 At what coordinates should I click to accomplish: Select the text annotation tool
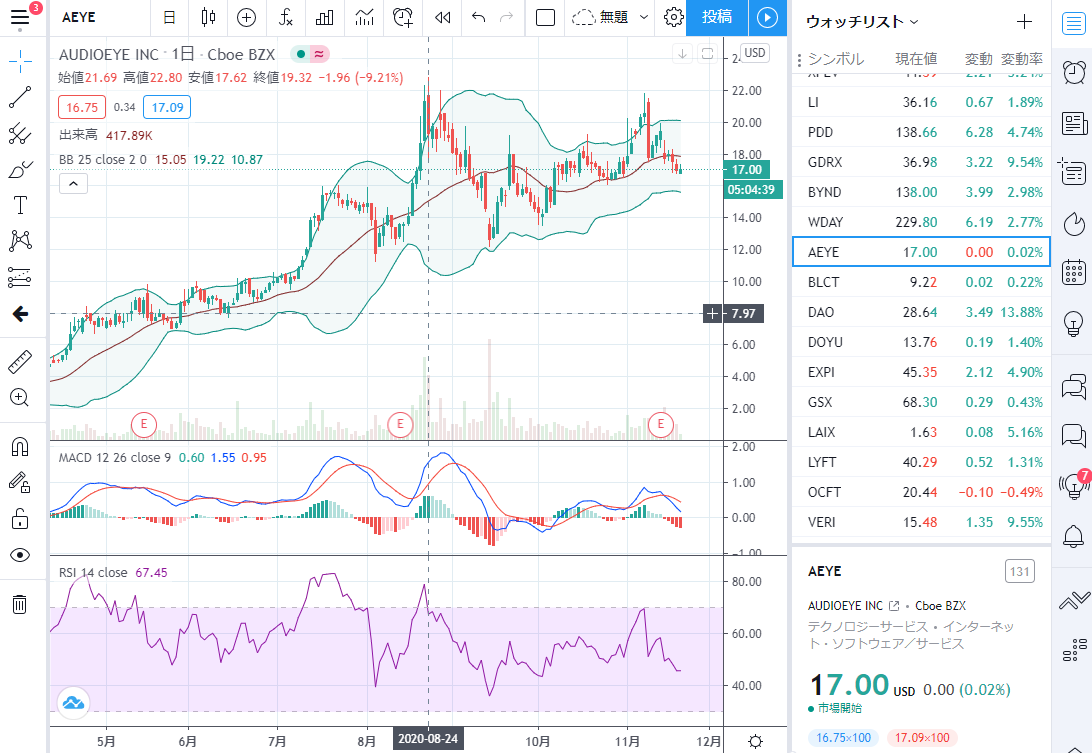pyautogui.click(x=20, y=205)
